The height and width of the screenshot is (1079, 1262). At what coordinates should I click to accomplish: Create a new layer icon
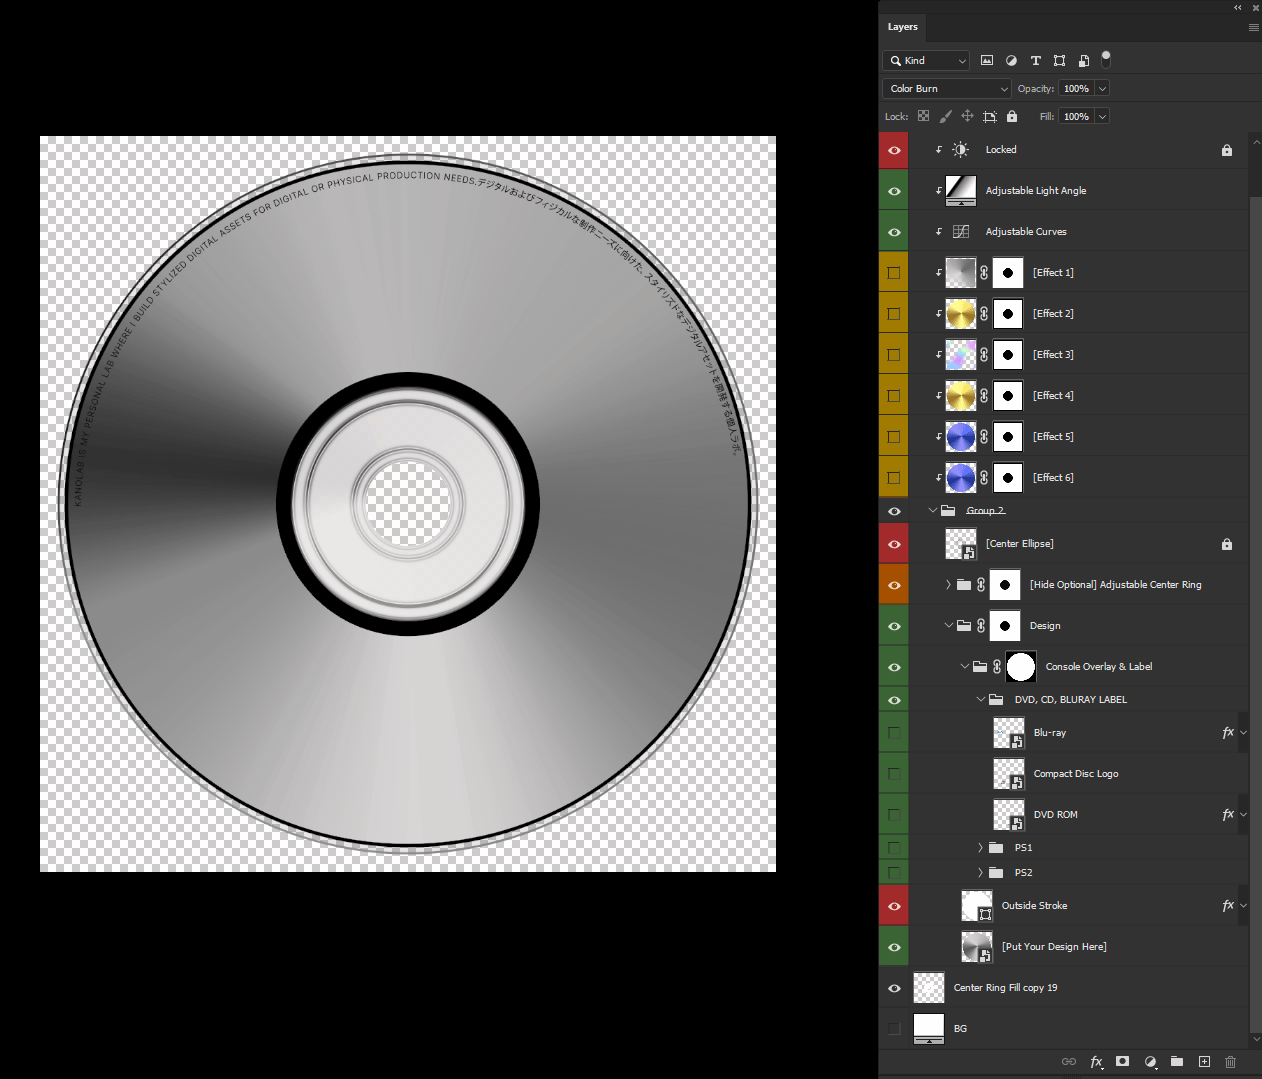[x=1204, y=1061]
